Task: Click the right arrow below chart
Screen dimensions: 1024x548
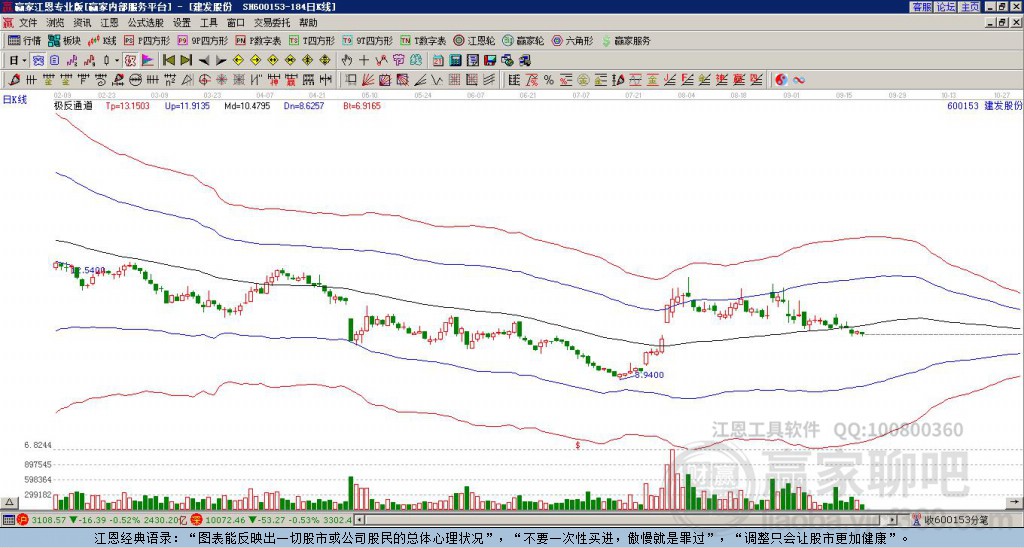Action: coord(1014,503)
